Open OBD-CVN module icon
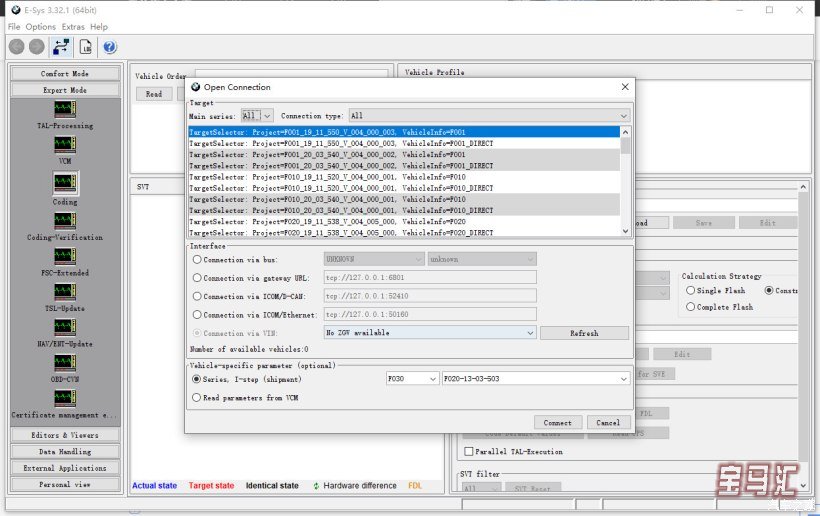The image size is (820, 516). 65,363
